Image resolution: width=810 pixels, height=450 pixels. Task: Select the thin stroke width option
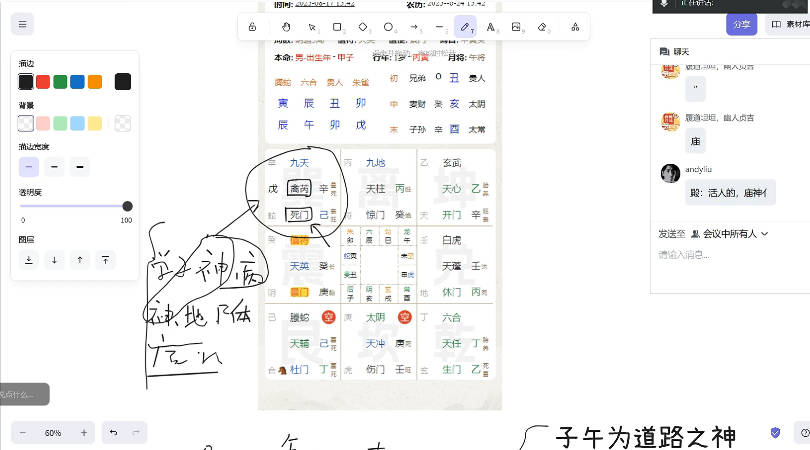(29, 167)
